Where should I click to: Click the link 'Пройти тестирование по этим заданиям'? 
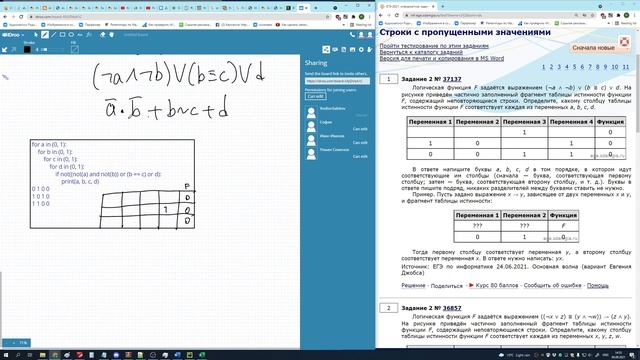(x=434, y=46)
